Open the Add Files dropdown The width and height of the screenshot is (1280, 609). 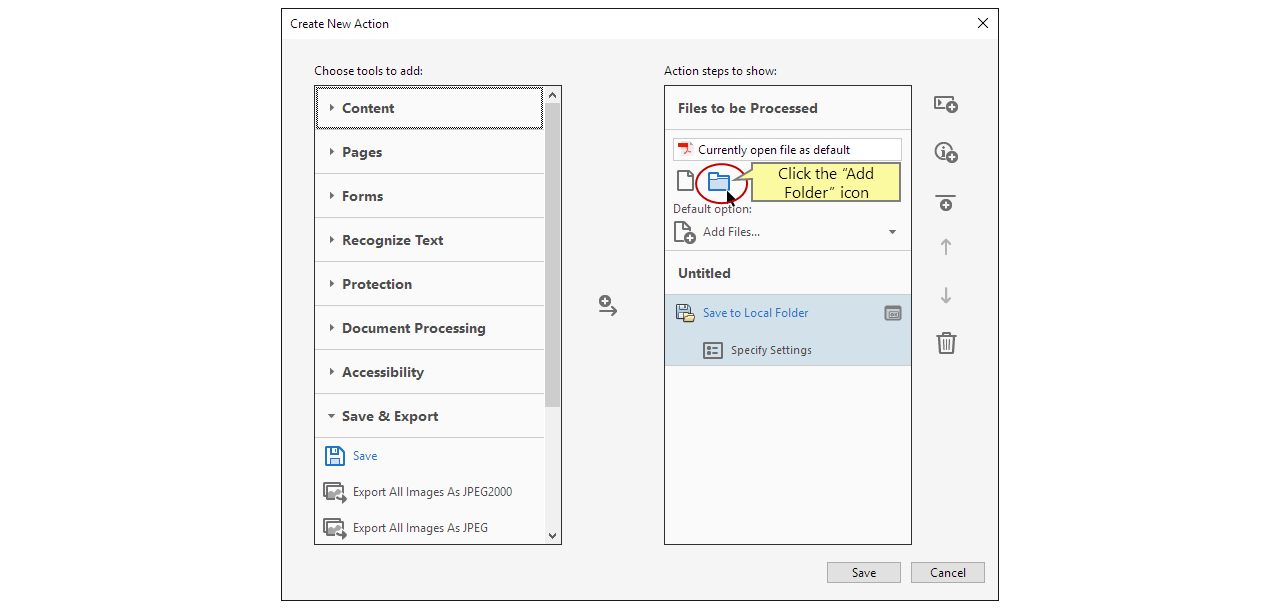891,231
